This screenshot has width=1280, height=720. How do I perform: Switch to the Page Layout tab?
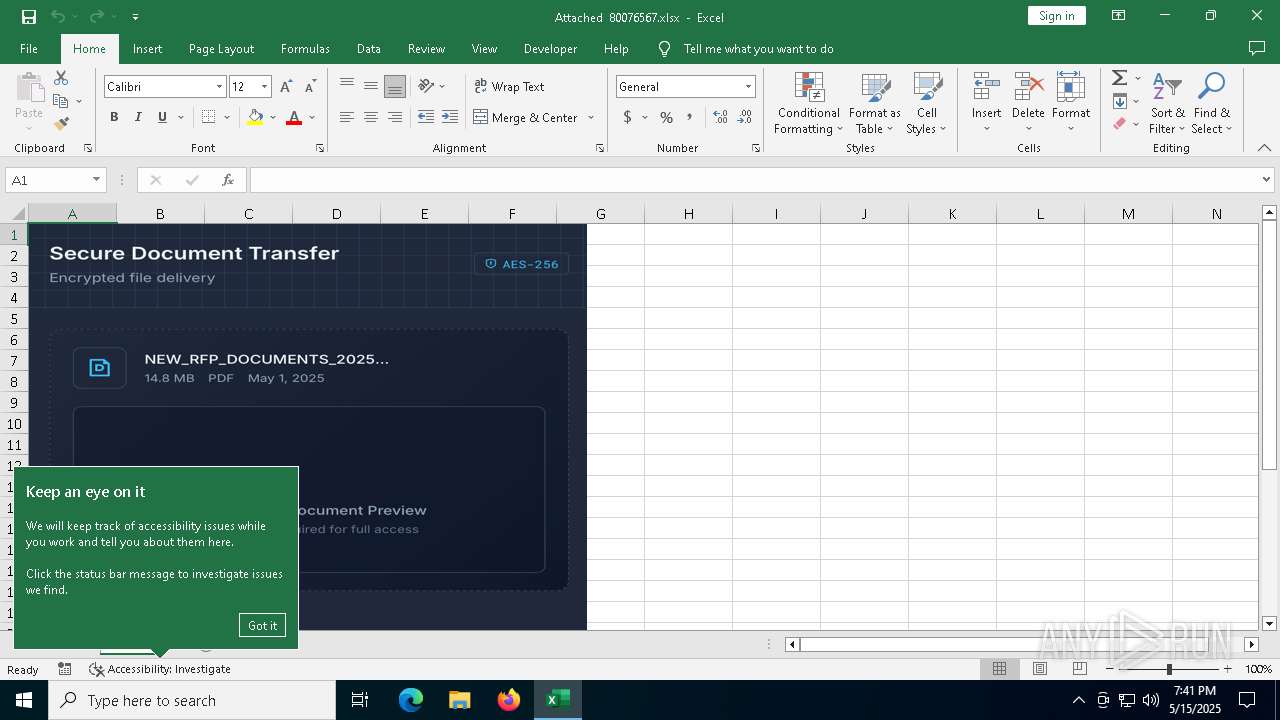click(221, 49)
